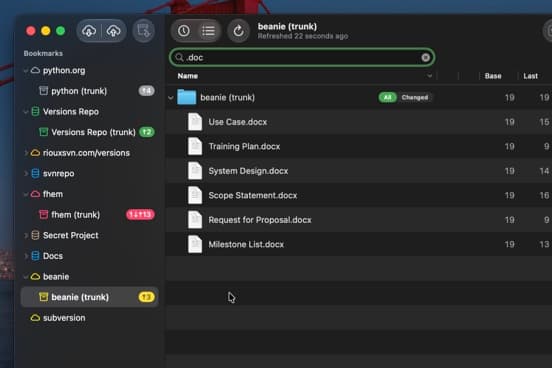Clear the .doc search field
The height and width of the screenshot is (368, 552).
tap(425, 57)
